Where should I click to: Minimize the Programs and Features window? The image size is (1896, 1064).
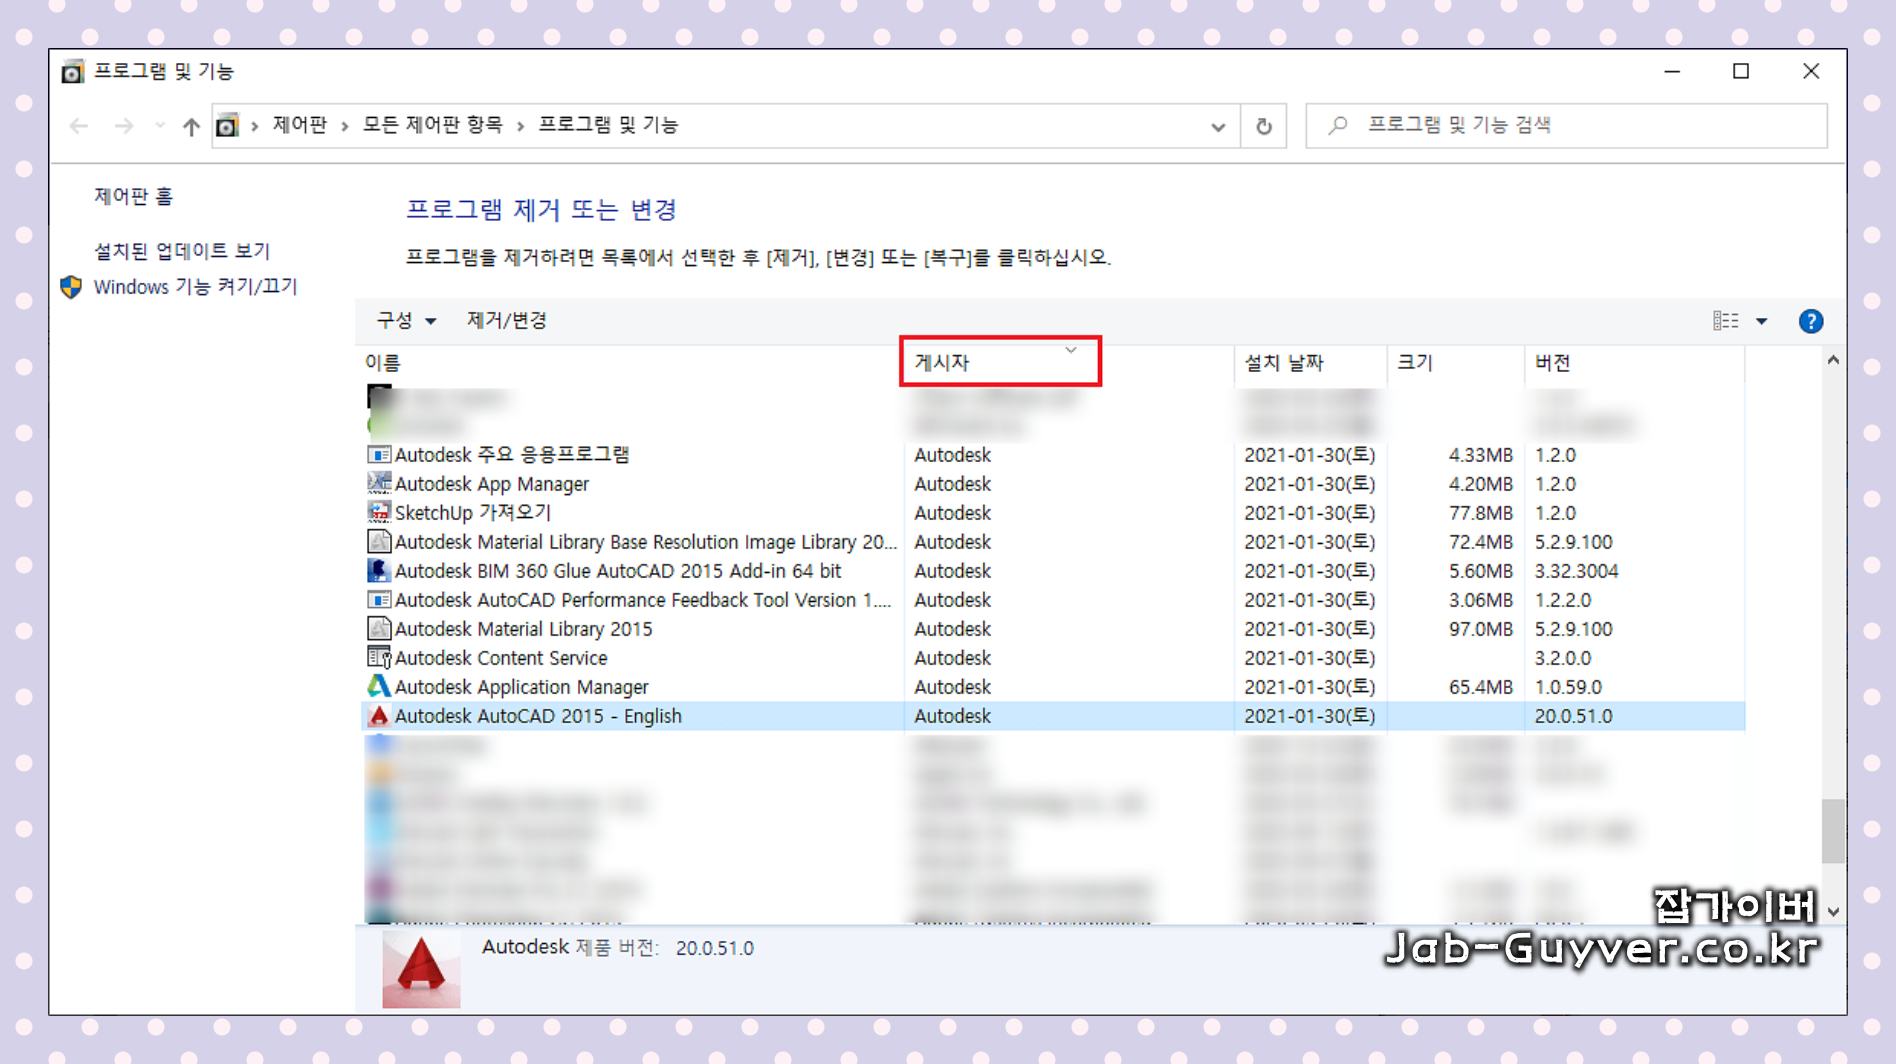pyautogui.click(x=1672, y=72)
